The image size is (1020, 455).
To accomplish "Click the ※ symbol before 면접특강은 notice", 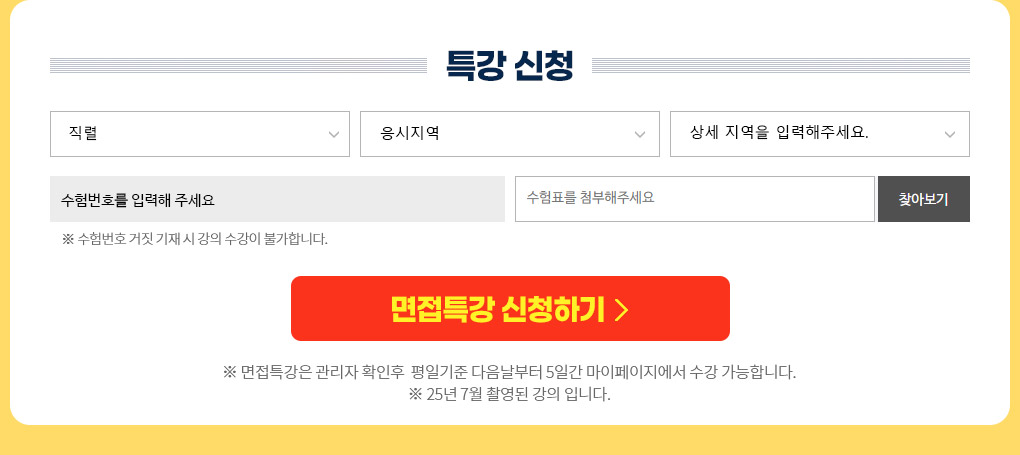I will (230, 372).
